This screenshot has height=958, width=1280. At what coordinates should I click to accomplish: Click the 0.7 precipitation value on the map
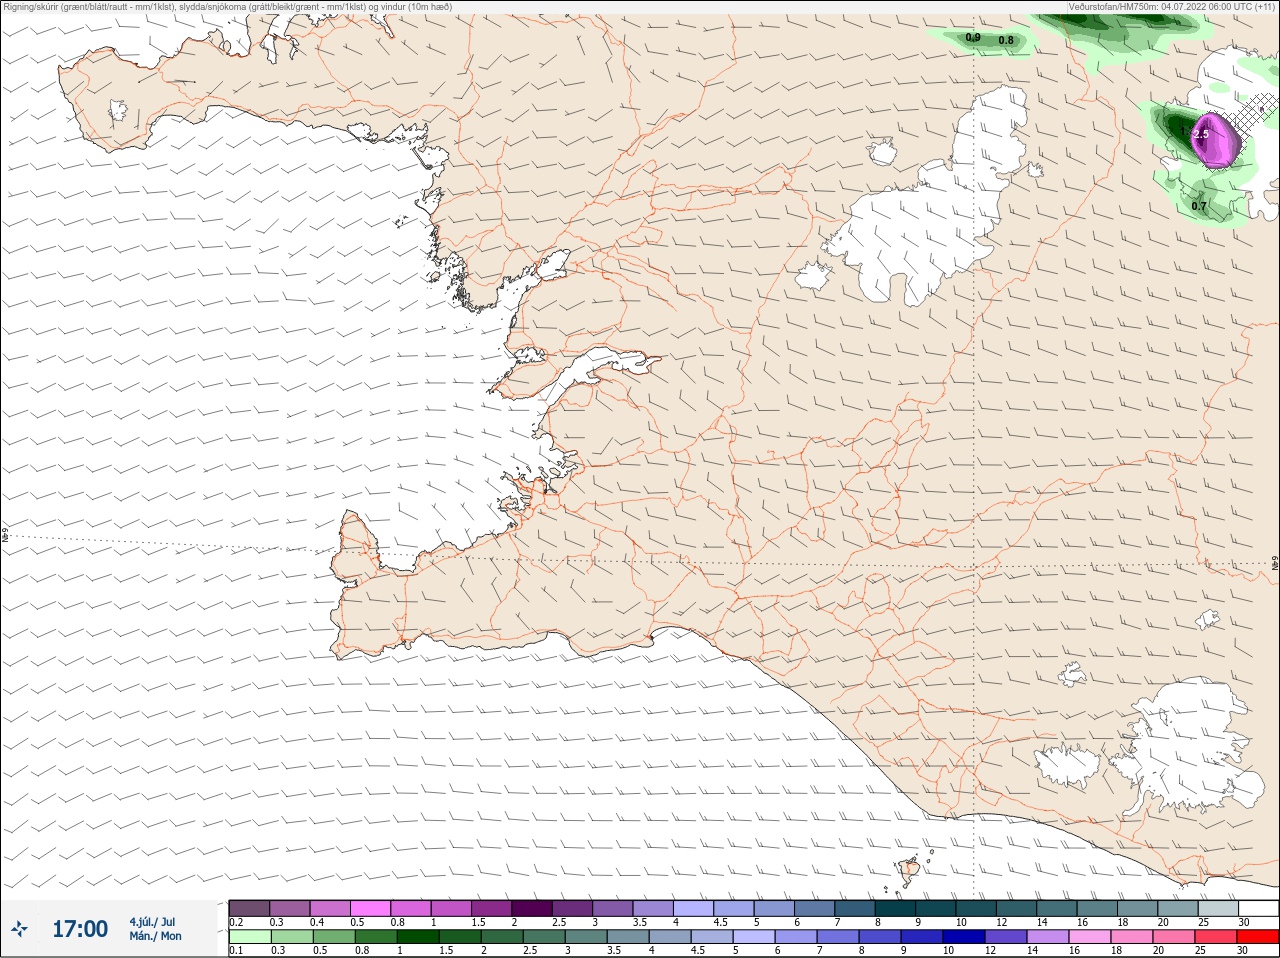click(x=1199, y=207)
